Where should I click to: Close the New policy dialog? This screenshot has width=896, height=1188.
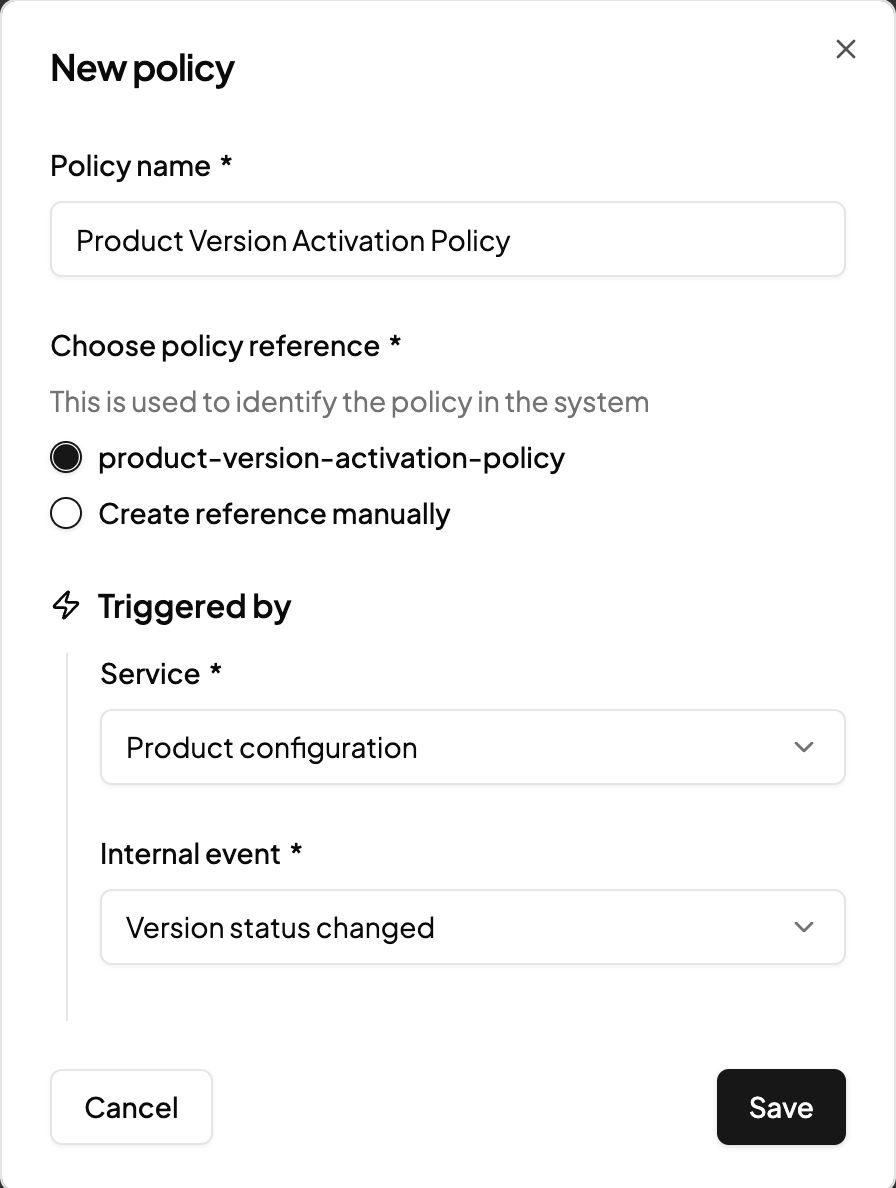(846, 50)
